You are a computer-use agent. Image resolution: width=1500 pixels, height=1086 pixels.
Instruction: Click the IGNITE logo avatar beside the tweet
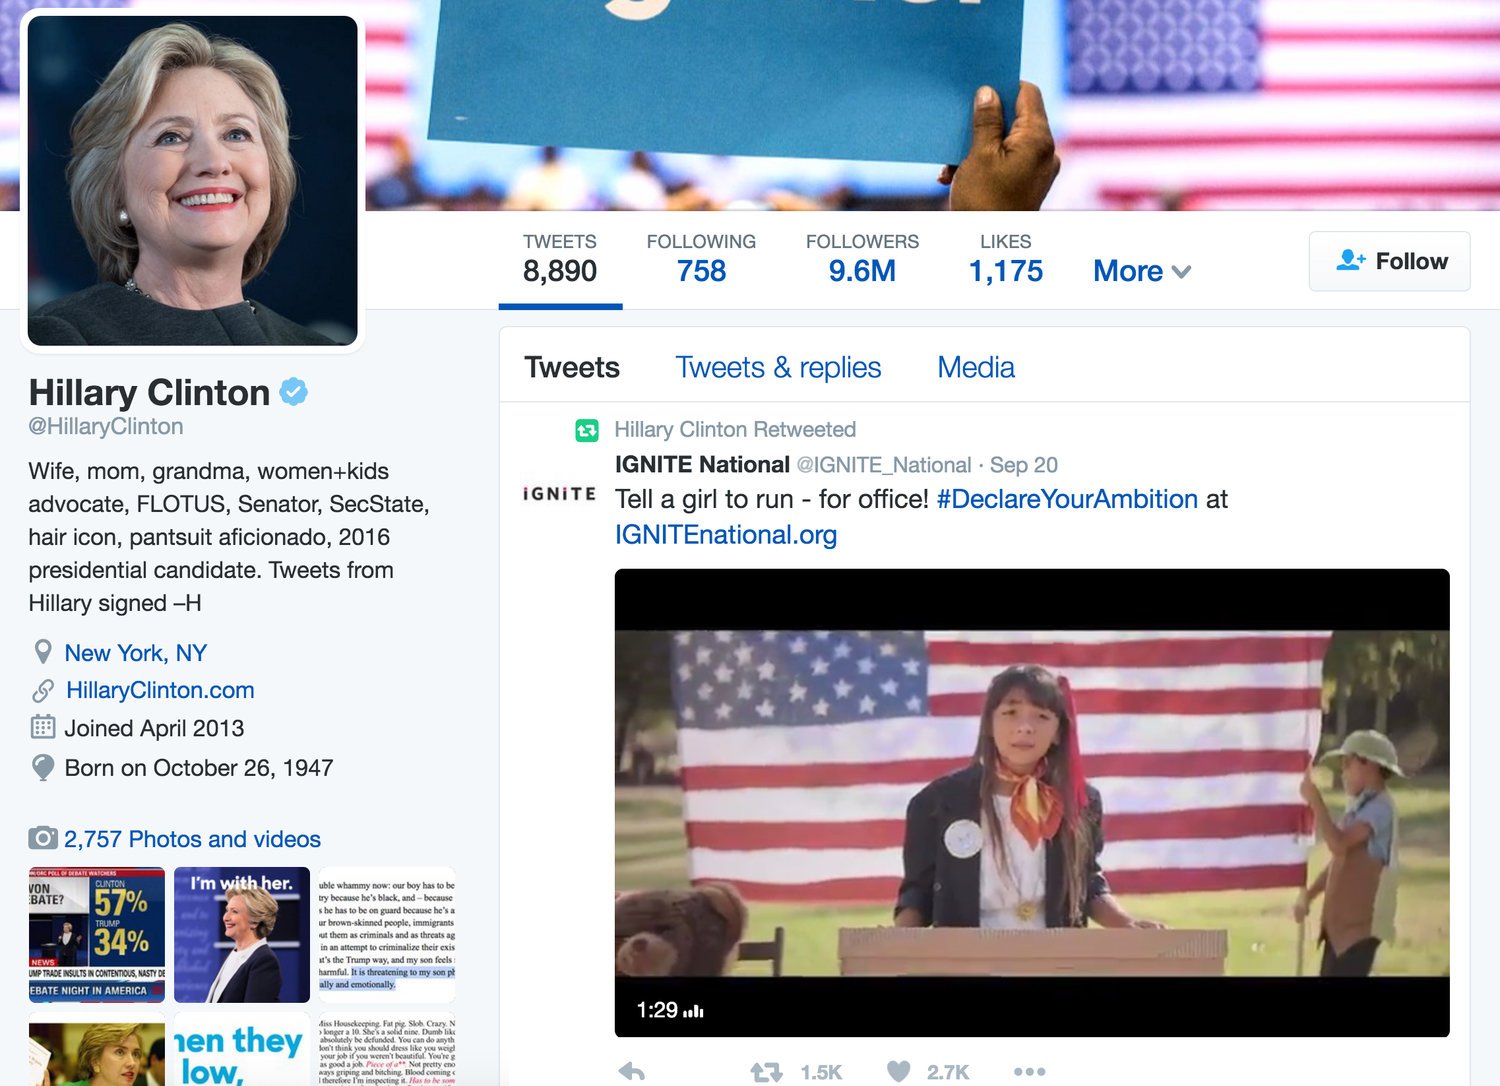tap(559, 494)
